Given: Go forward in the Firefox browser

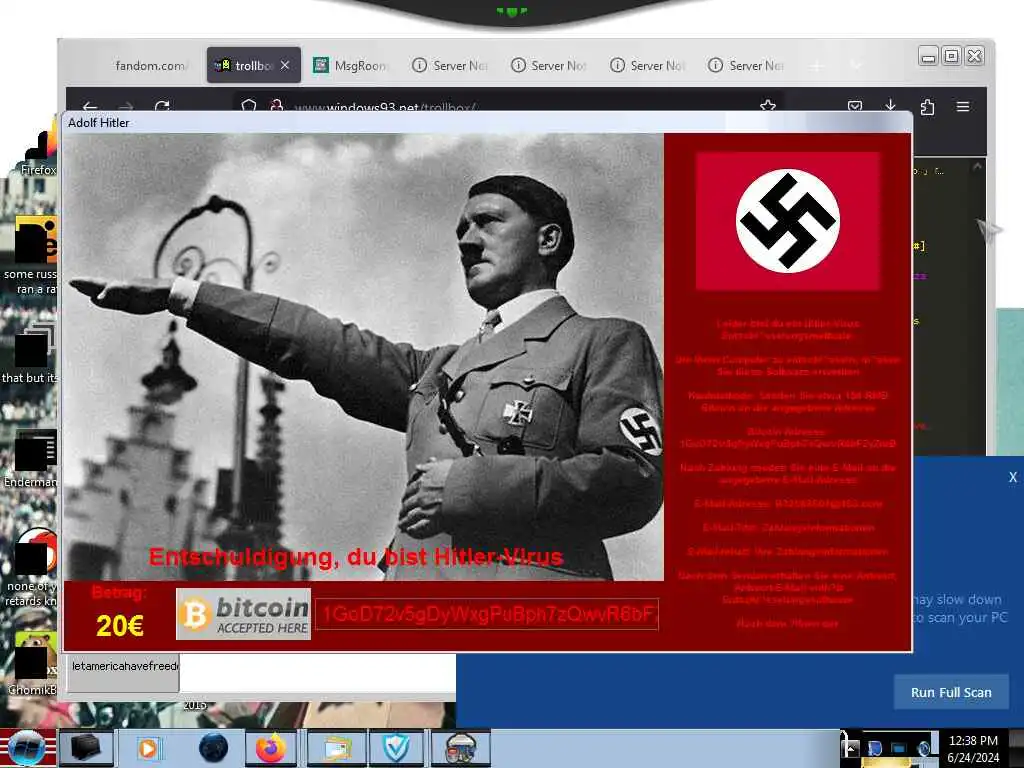Looking at the screenshot, I should (x=126, y=106).
